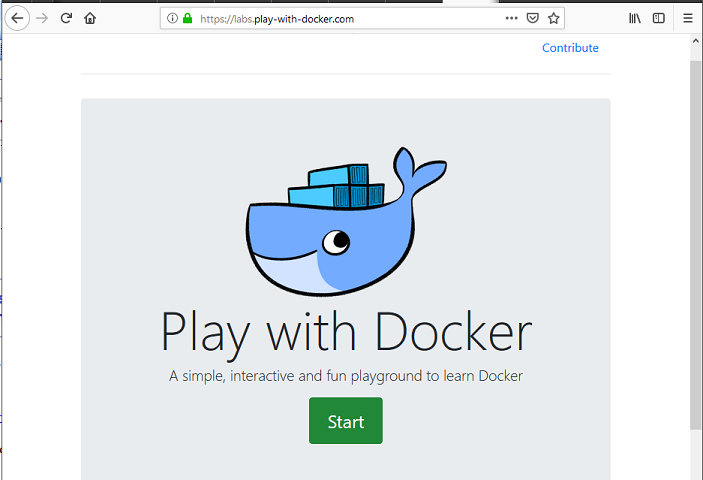The height and width of the screenshot is (480, 703).
Task: Open the Library bookmarks icon
Action: (634, 18)
